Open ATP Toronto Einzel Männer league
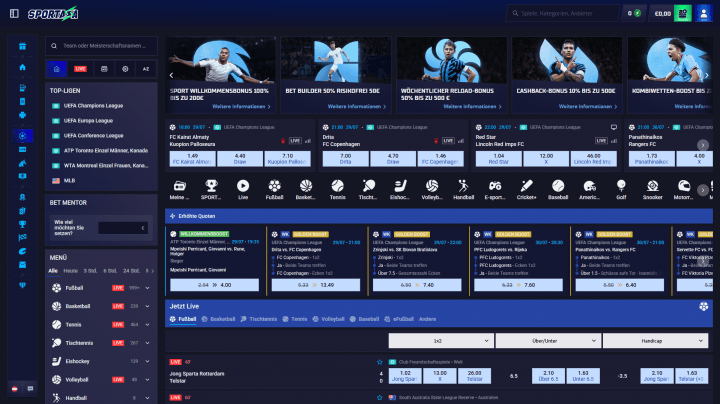The image size is (720, 404). click(106, 151)
